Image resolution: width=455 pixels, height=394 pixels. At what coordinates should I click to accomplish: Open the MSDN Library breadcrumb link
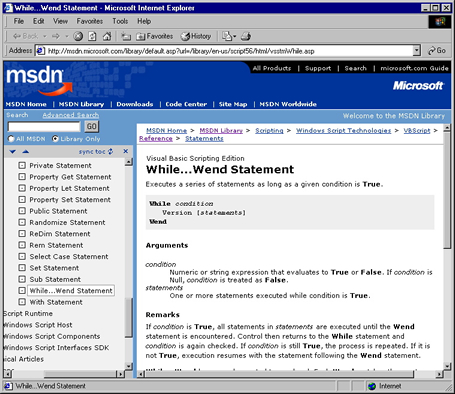click(221, 131)
